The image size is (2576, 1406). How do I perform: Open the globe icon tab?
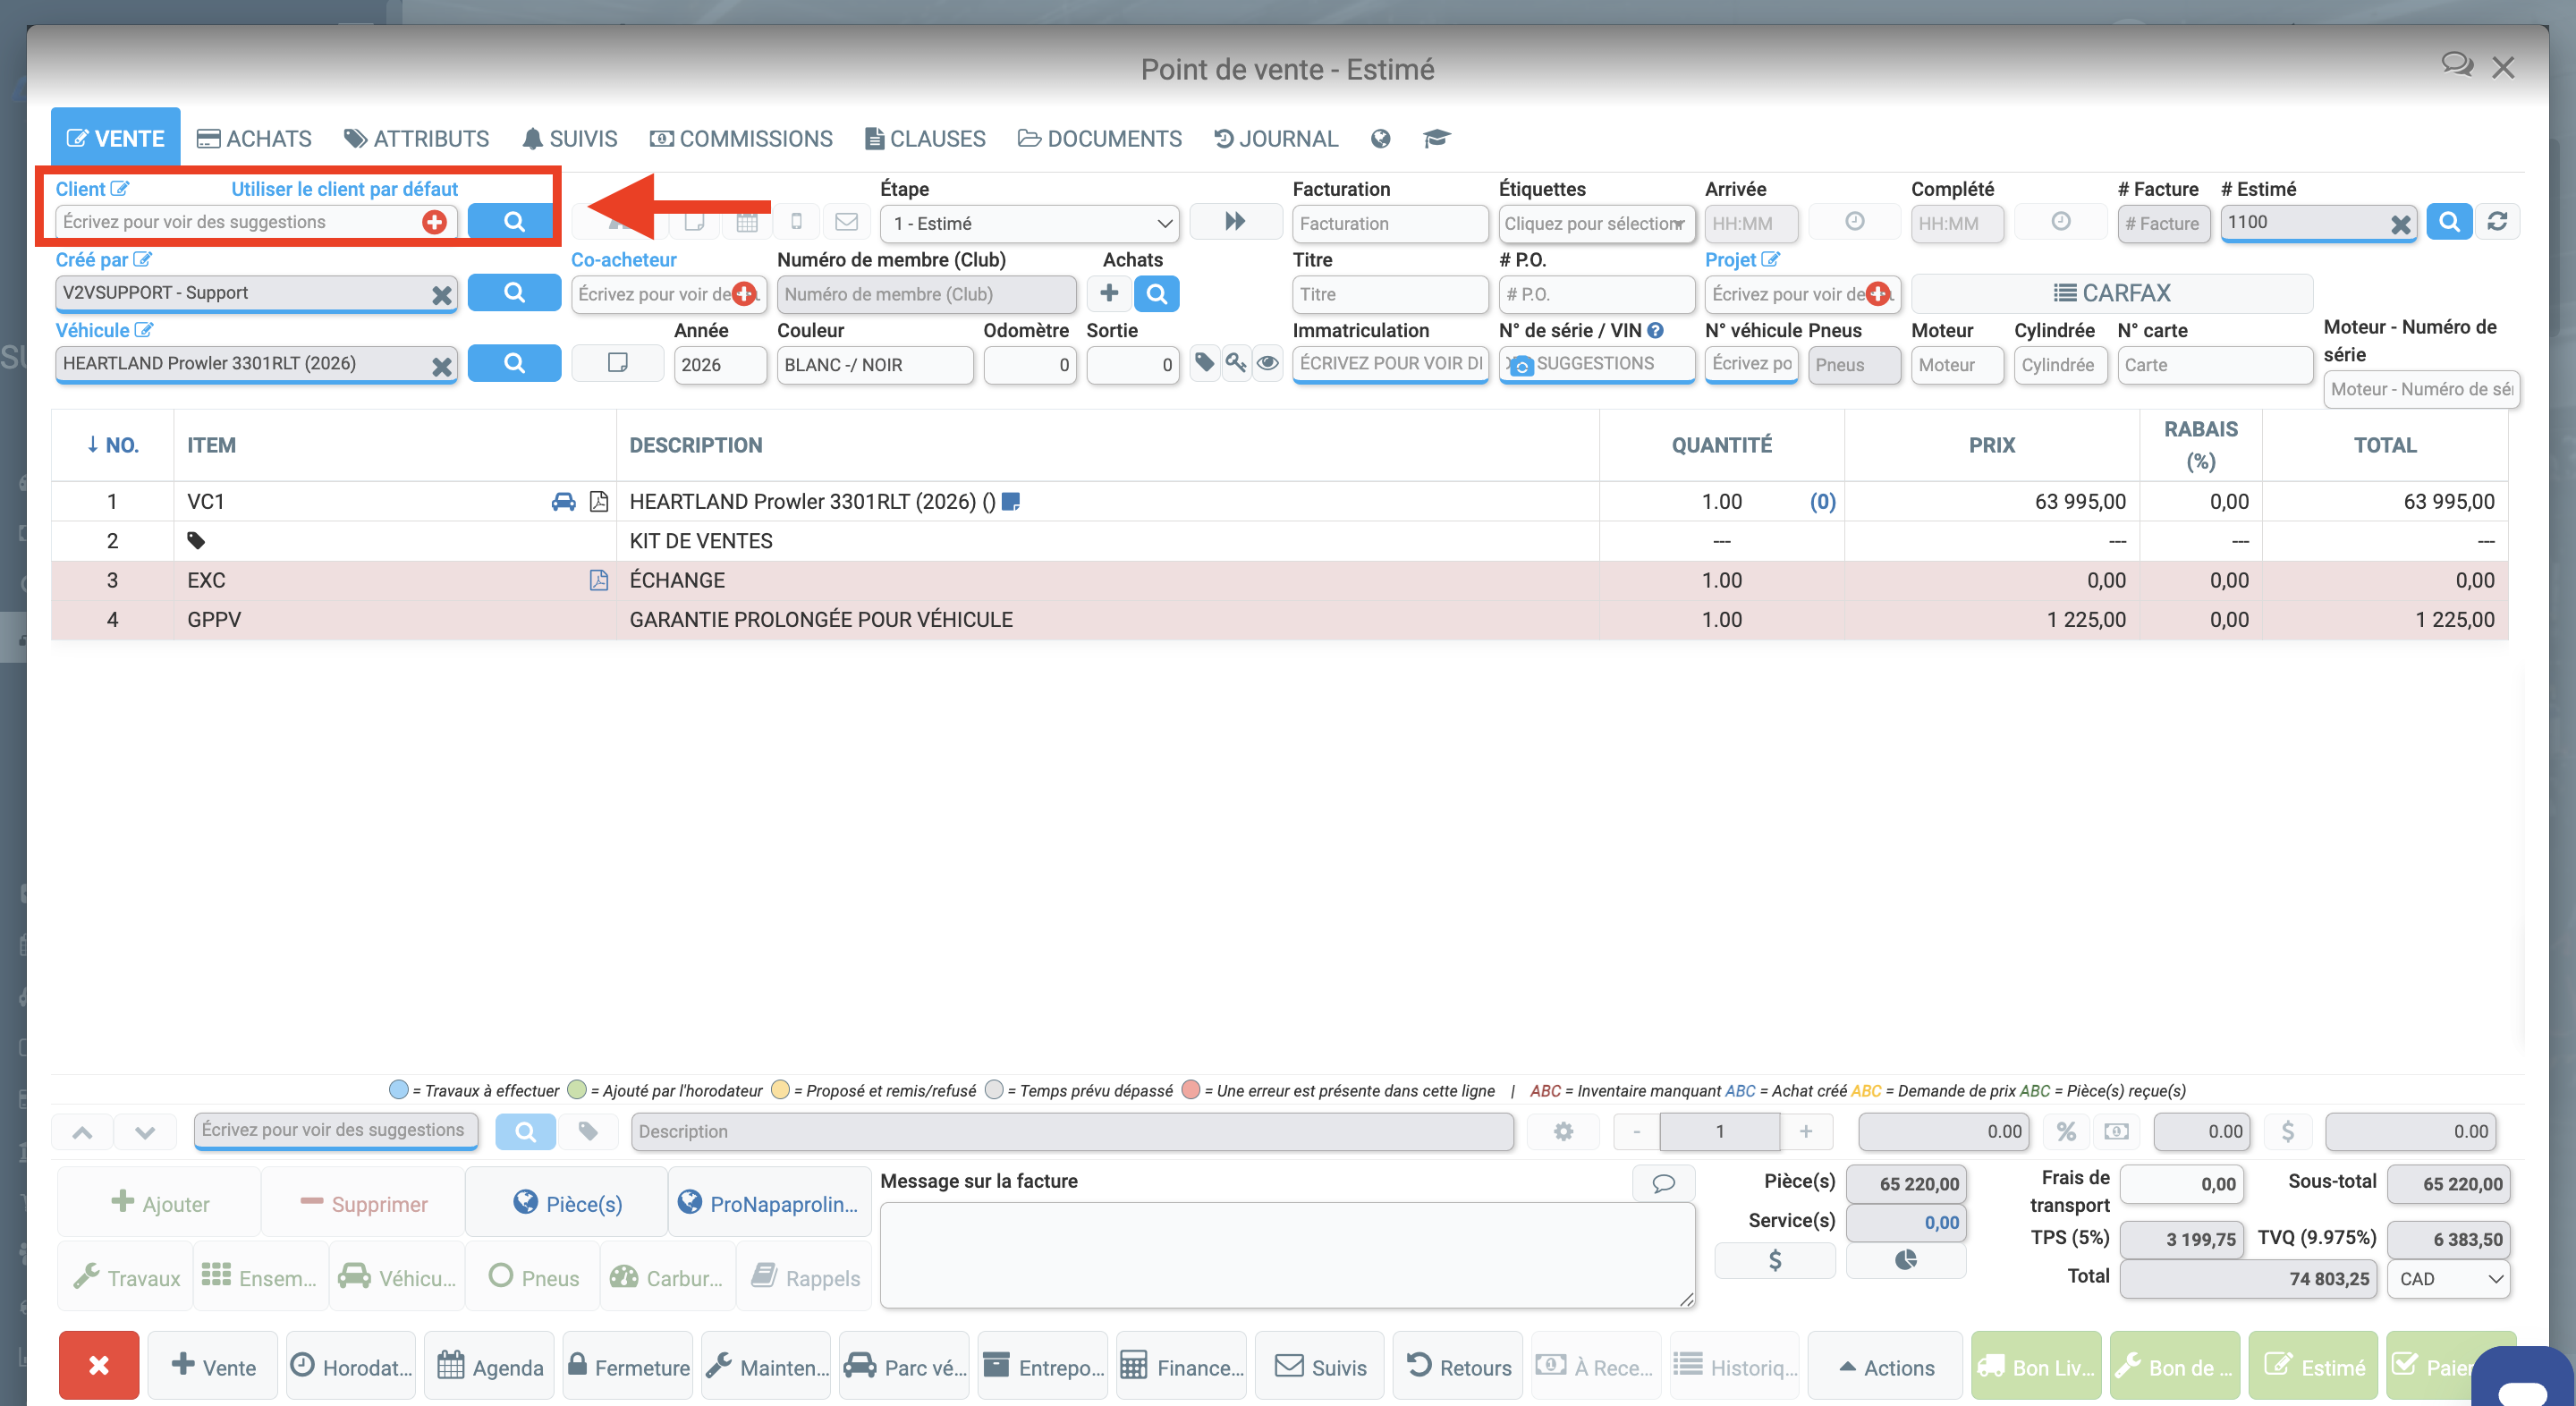point(1380,139)
